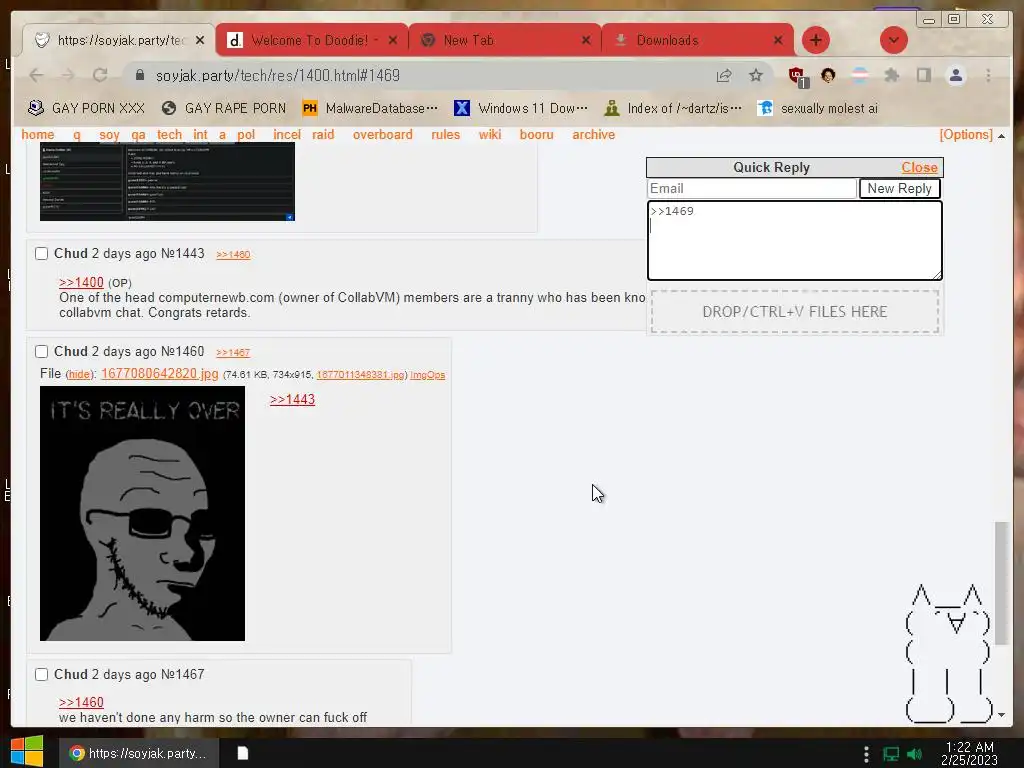Open a new tab with the plus button
Viewport: 1024px width, 768px height.
[816, 40]
